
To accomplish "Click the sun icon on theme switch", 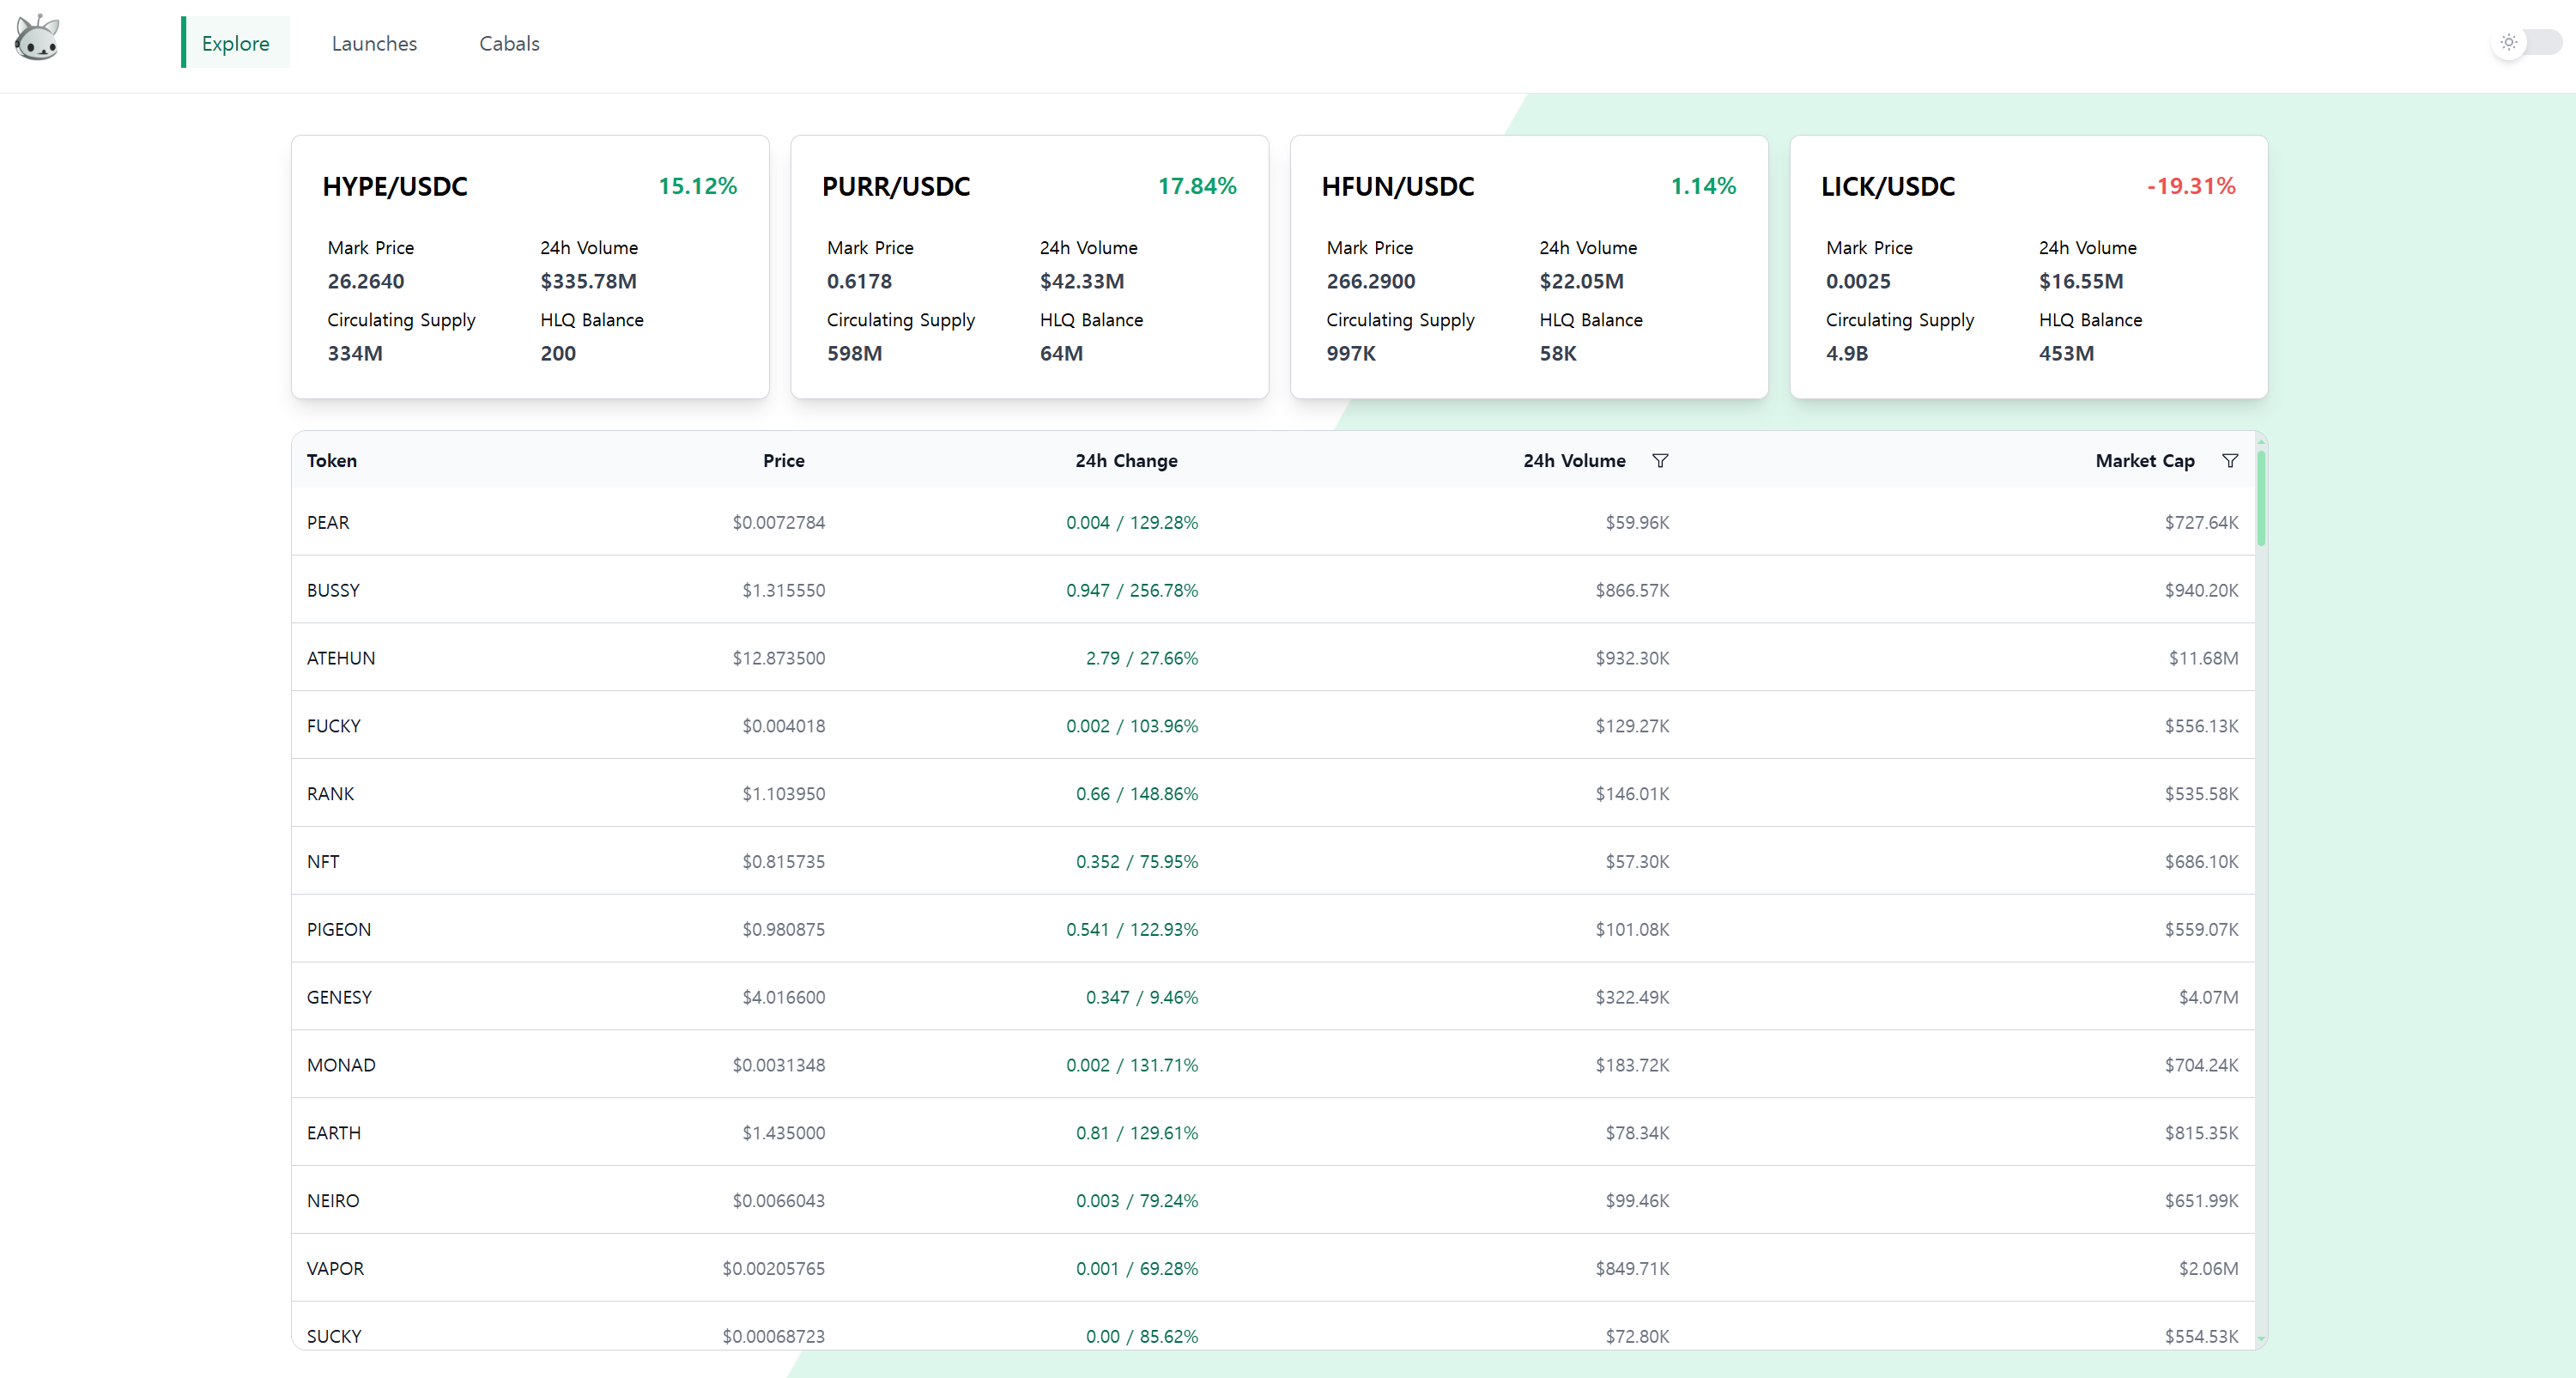I will click(x=2508, y=43).
